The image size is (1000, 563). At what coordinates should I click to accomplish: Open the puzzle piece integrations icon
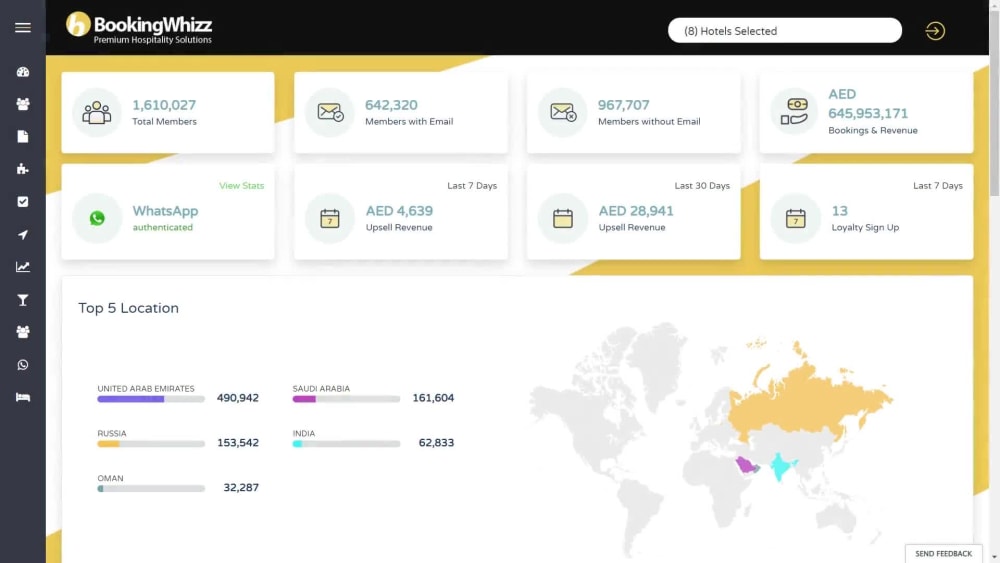[23, 169]
